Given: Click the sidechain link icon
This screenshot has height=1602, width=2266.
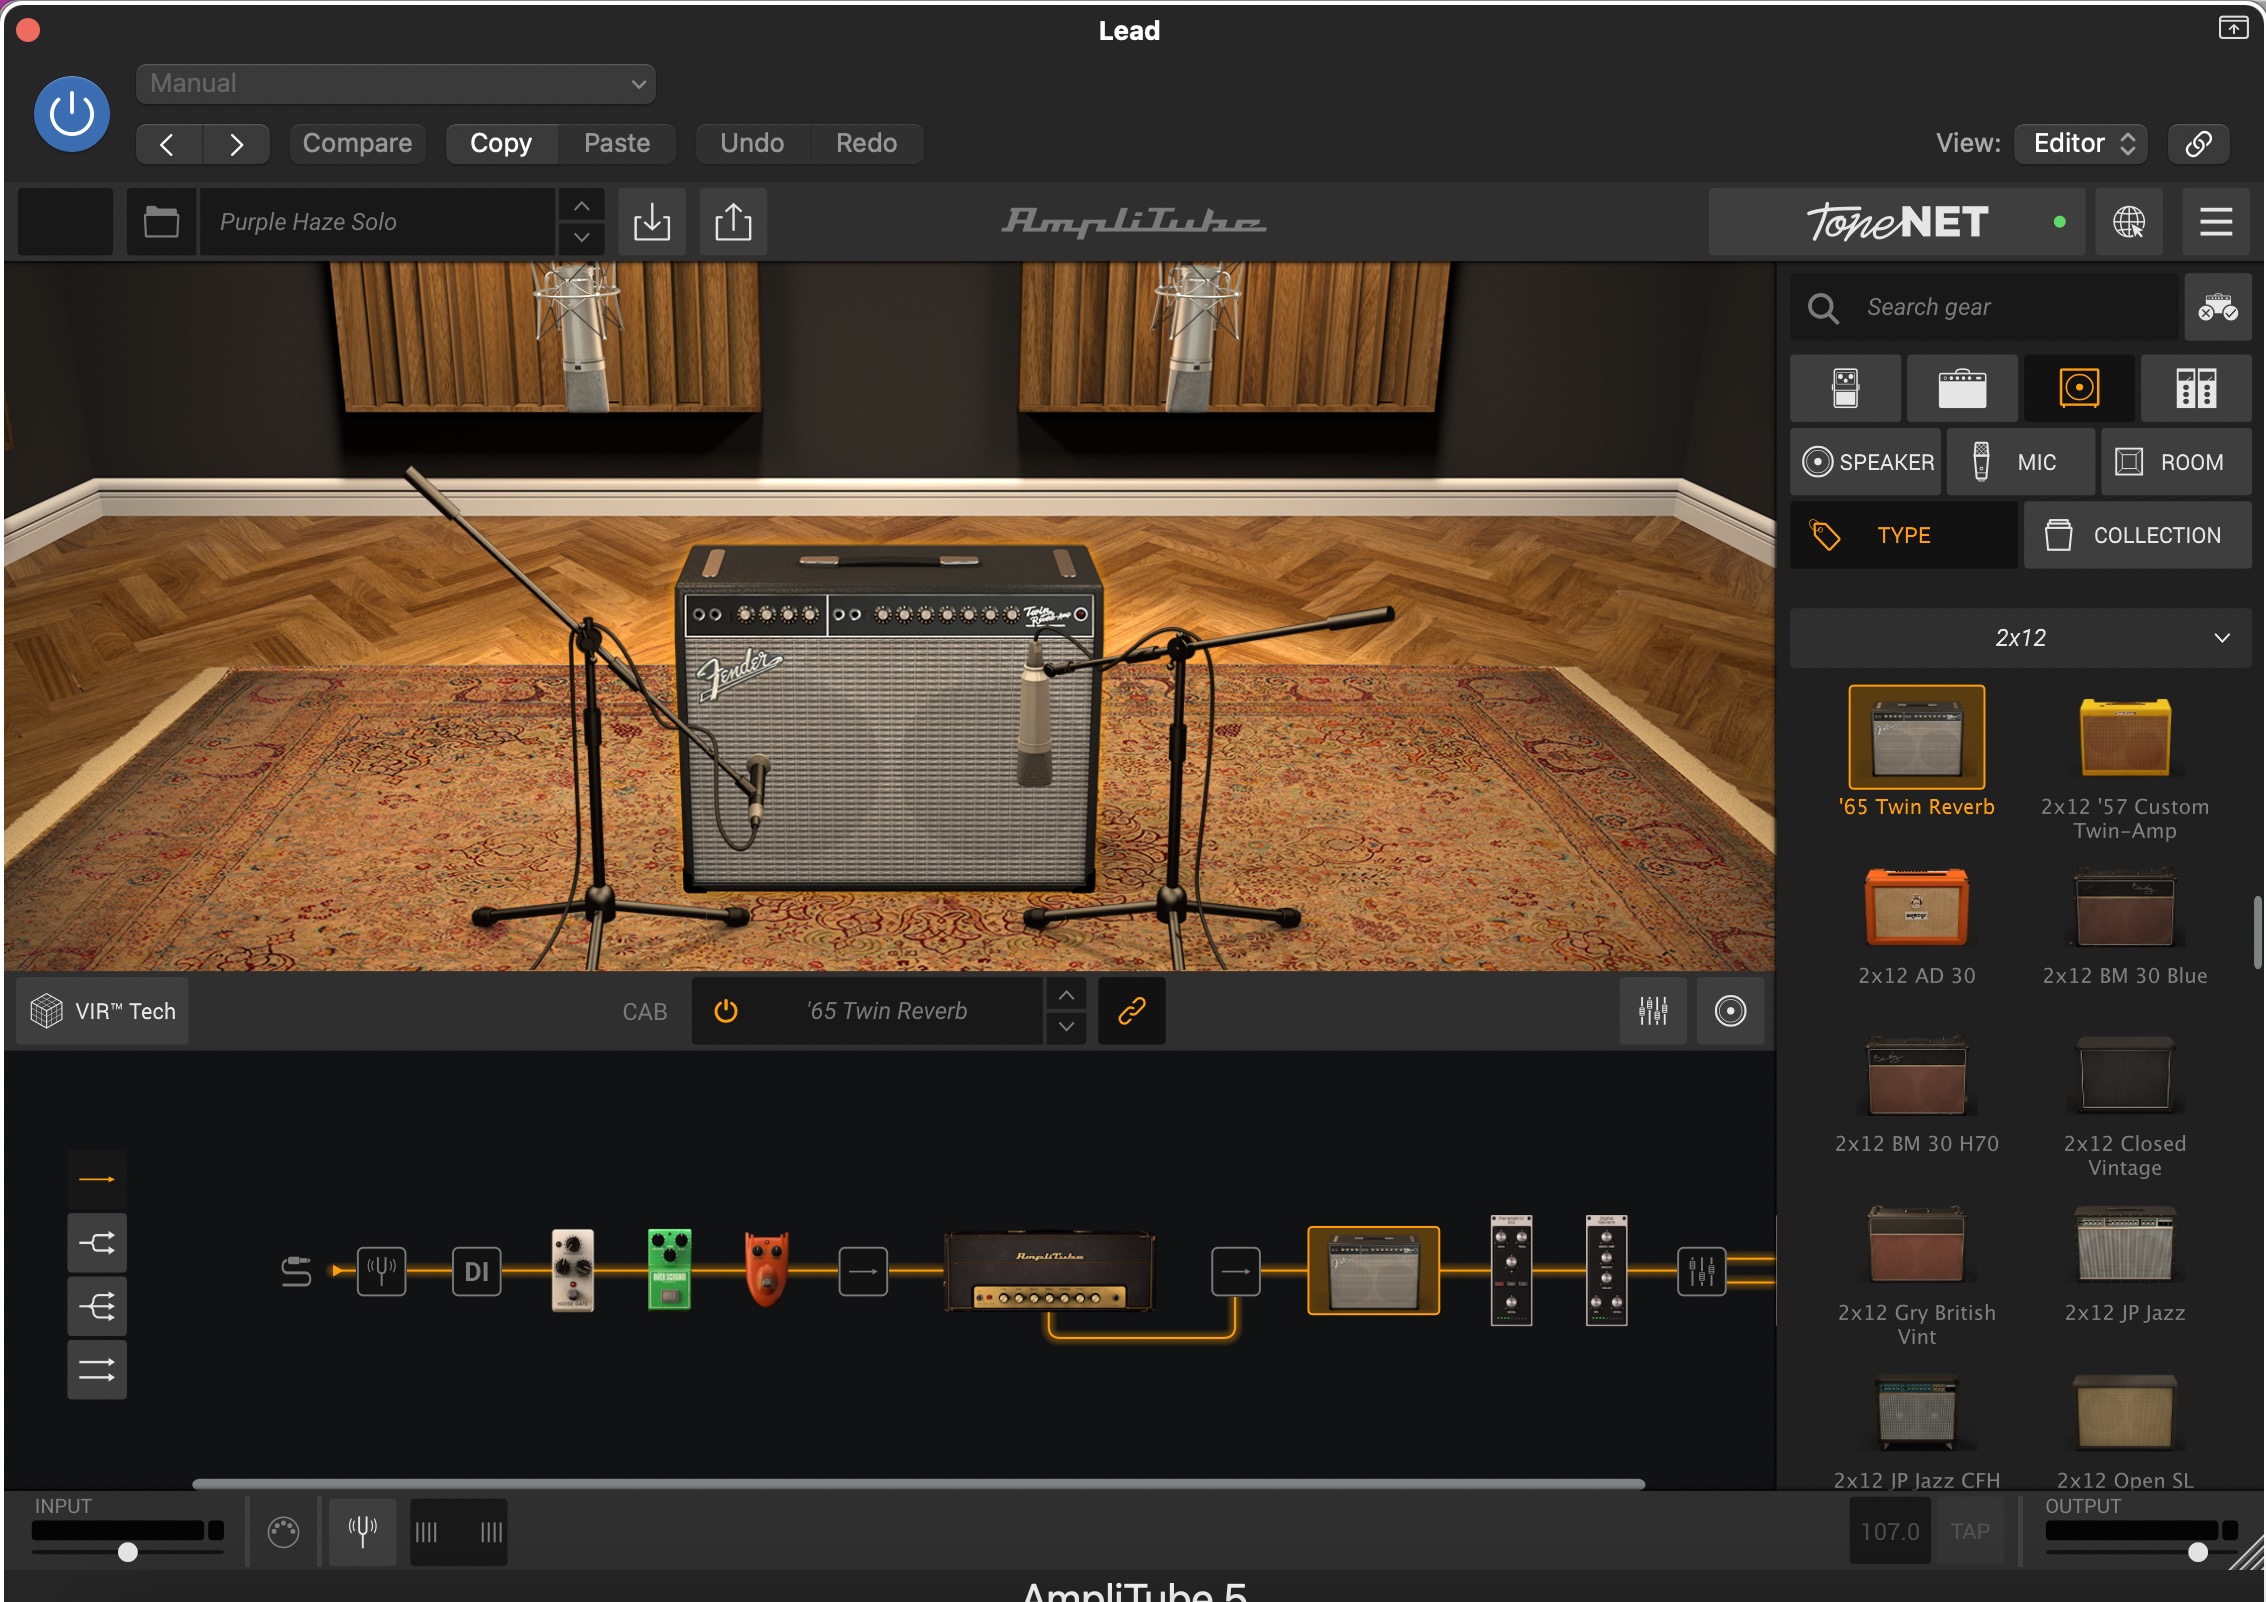Looking at the screenshot, I should coord(2198,143).
